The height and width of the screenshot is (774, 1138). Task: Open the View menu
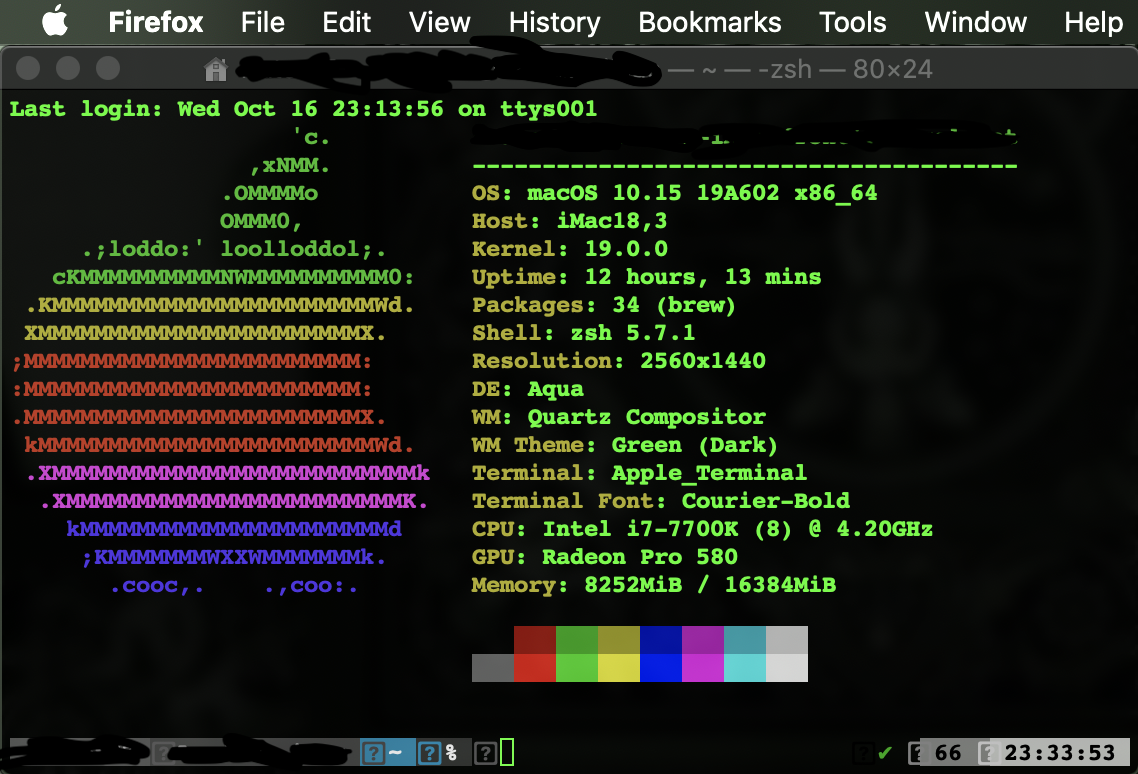click(x=439, y=23)
